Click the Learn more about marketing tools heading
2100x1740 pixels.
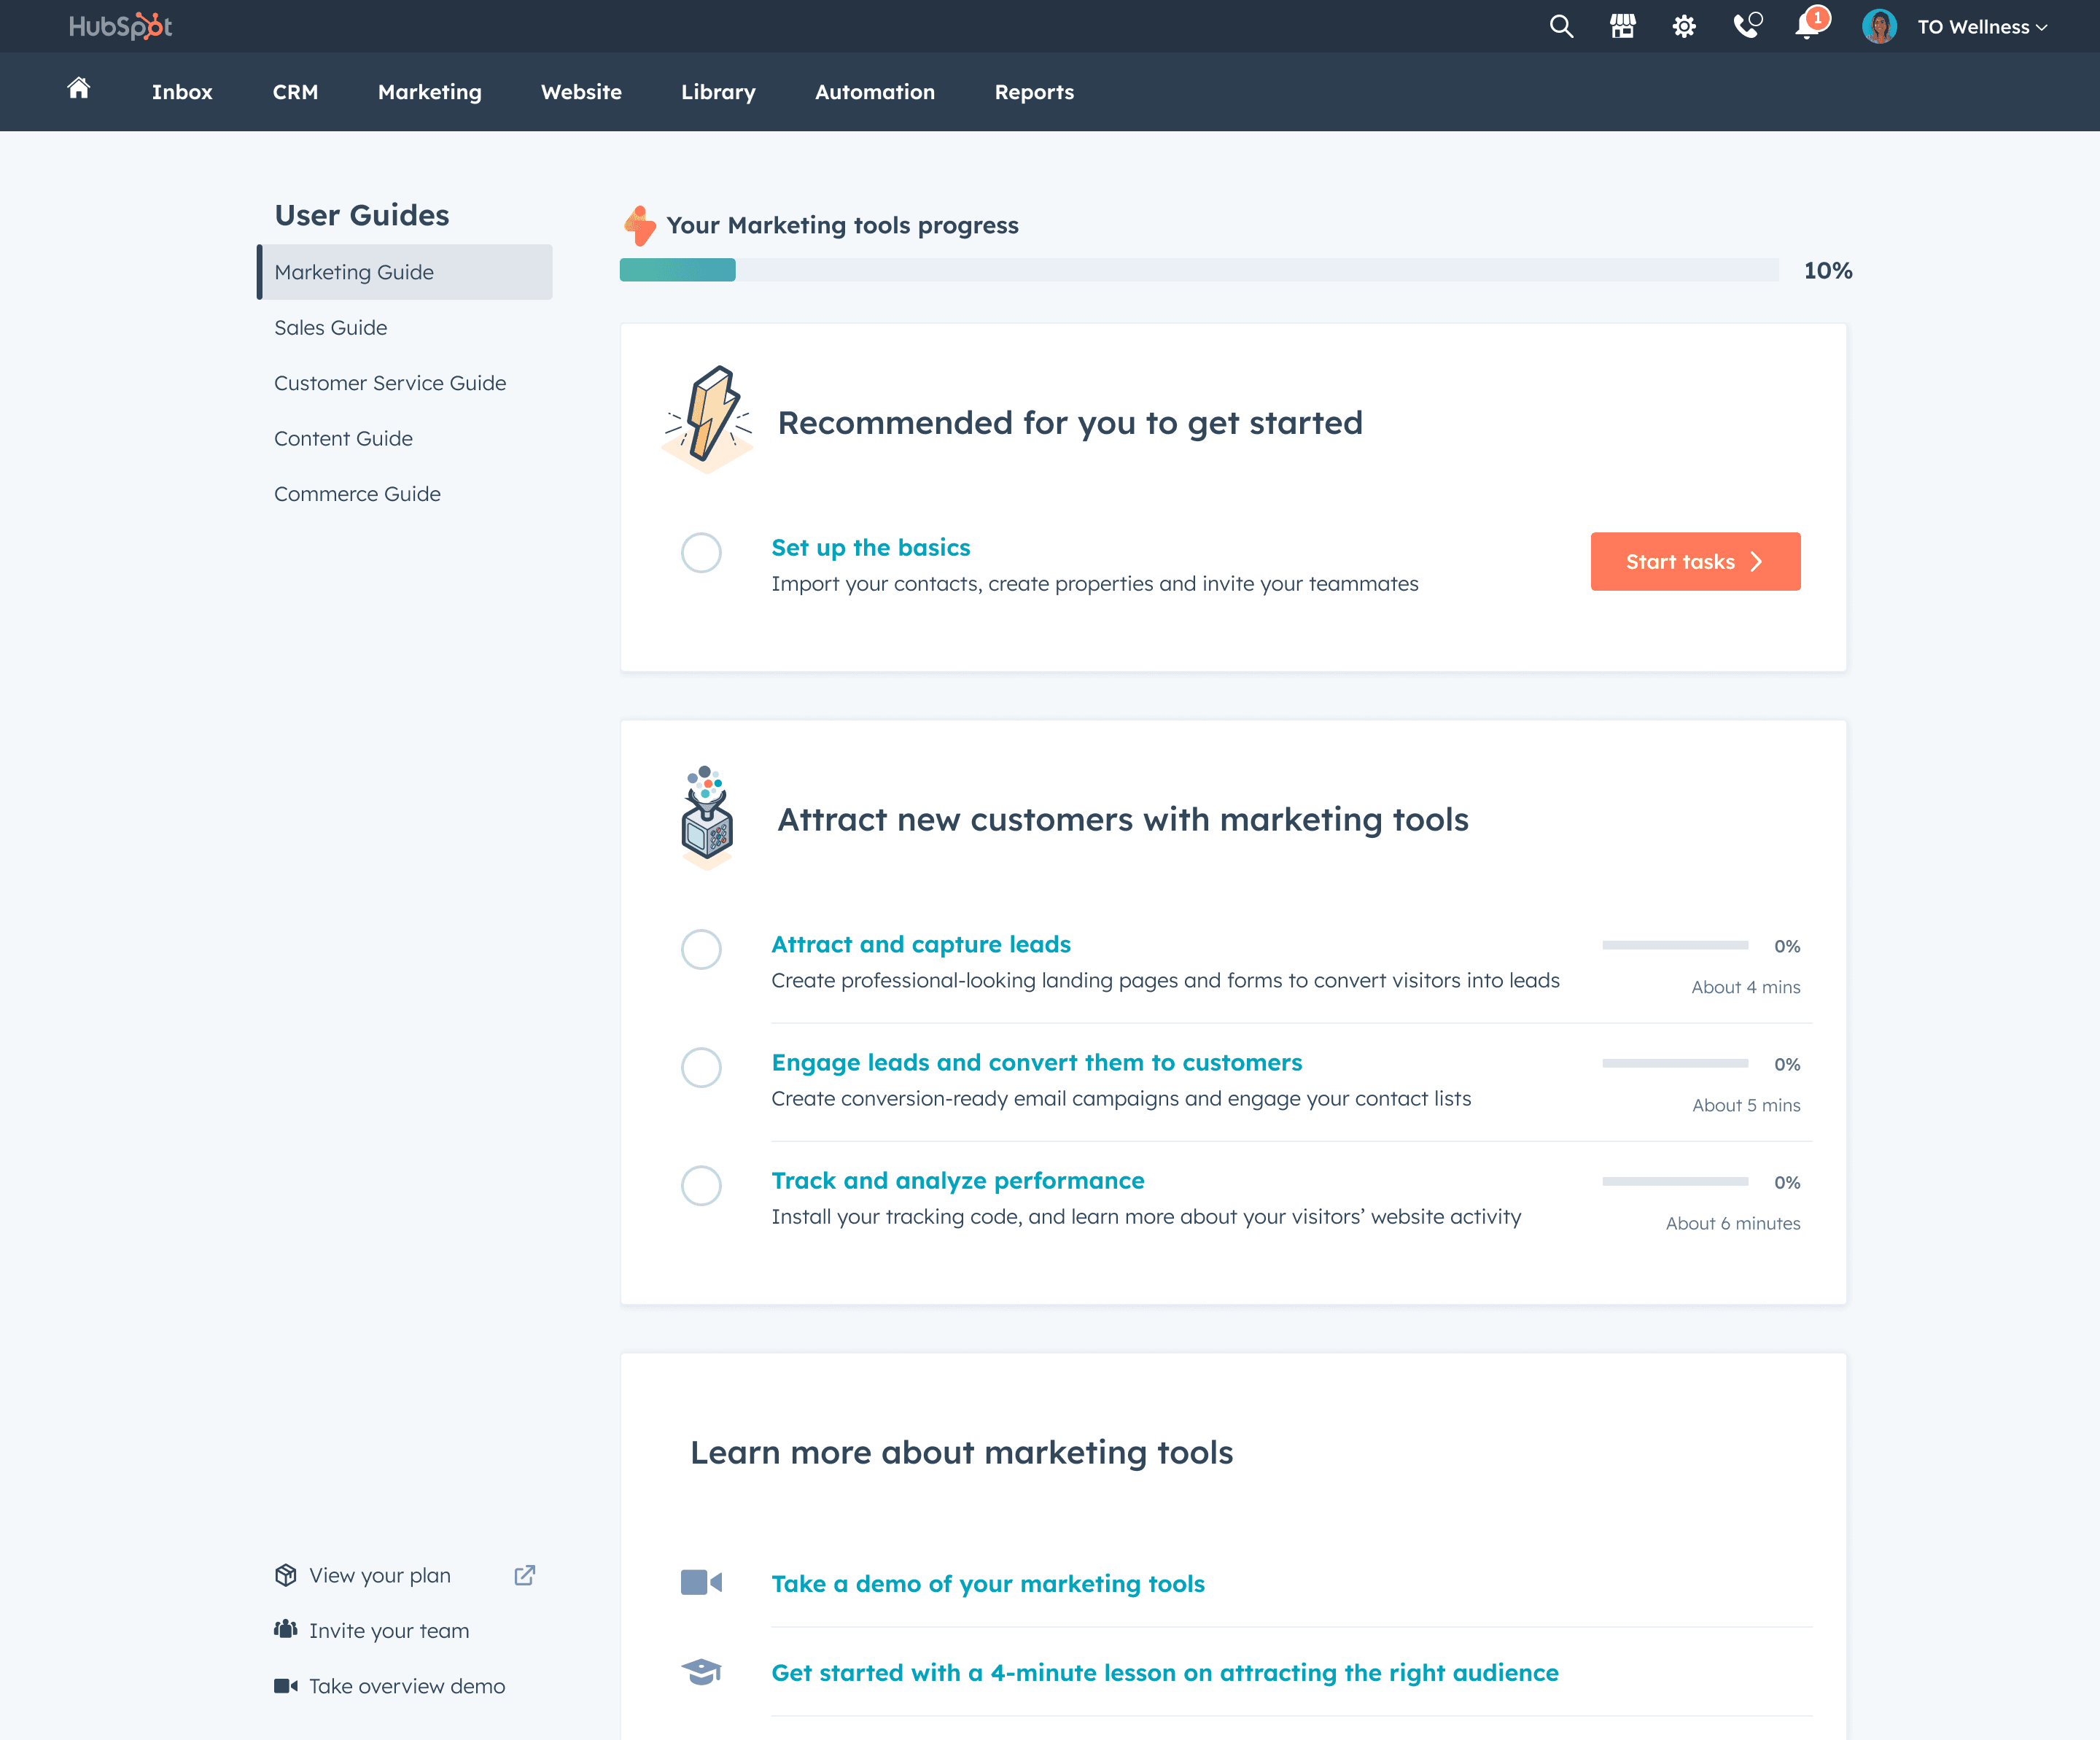pyautogui.click(x=961, y=1452)
